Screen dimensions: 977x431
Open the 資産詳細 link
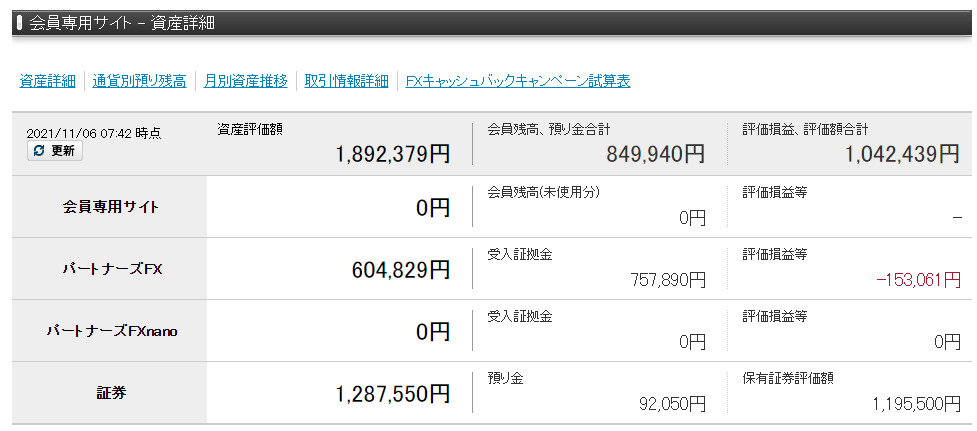point(47,81)
